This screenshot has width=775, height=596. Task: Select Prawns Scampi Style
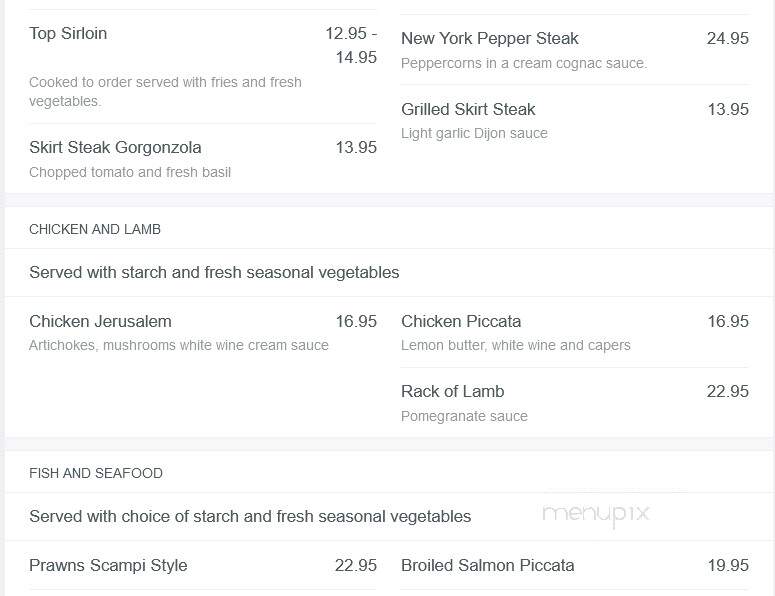[x=108, y=565]
